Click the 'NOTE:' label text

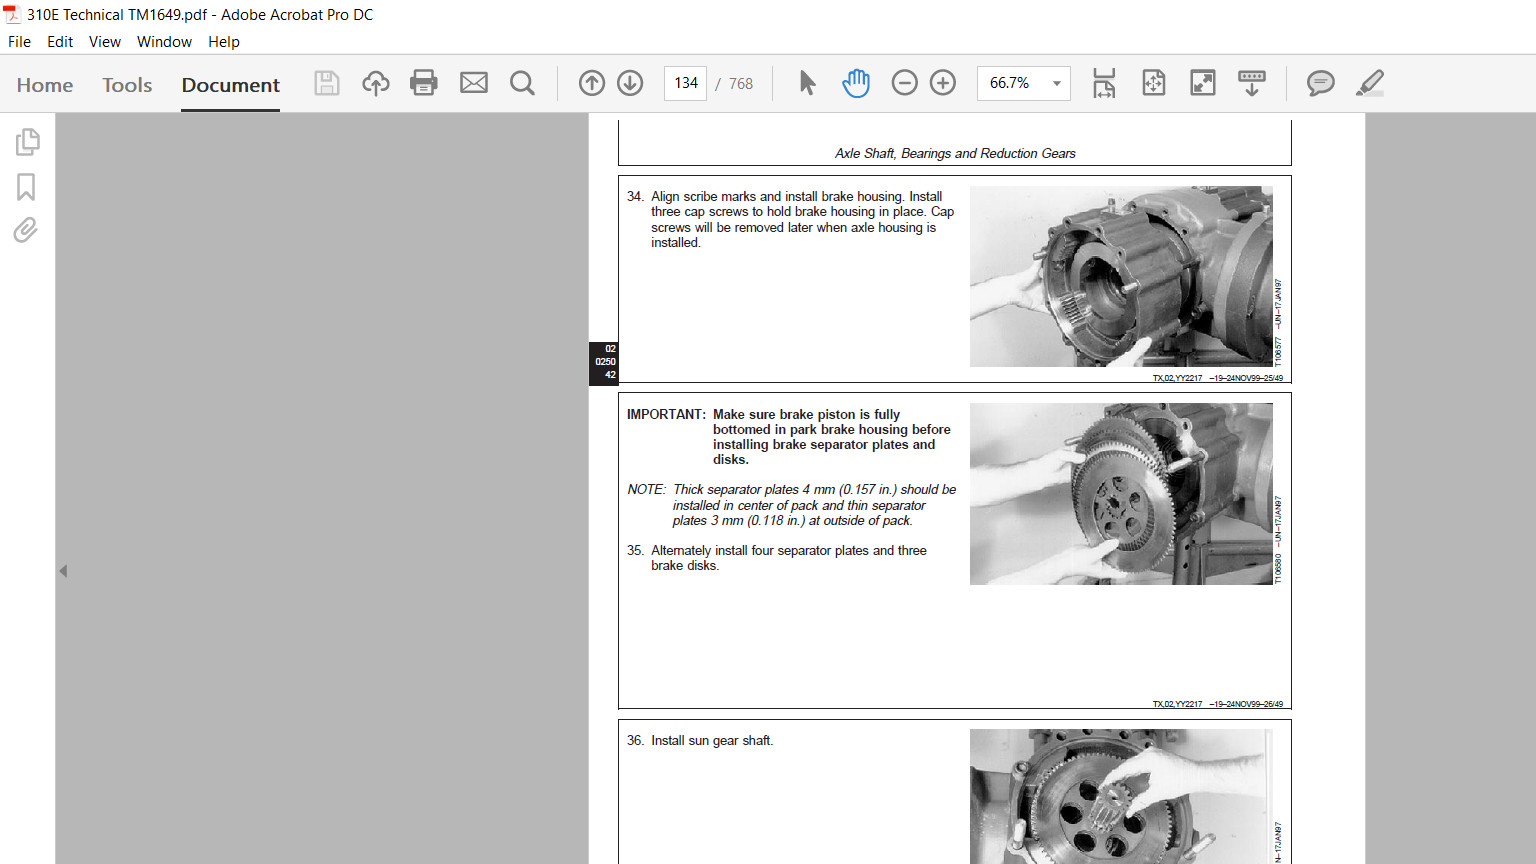pyautogui.click(x=646, y=490)
